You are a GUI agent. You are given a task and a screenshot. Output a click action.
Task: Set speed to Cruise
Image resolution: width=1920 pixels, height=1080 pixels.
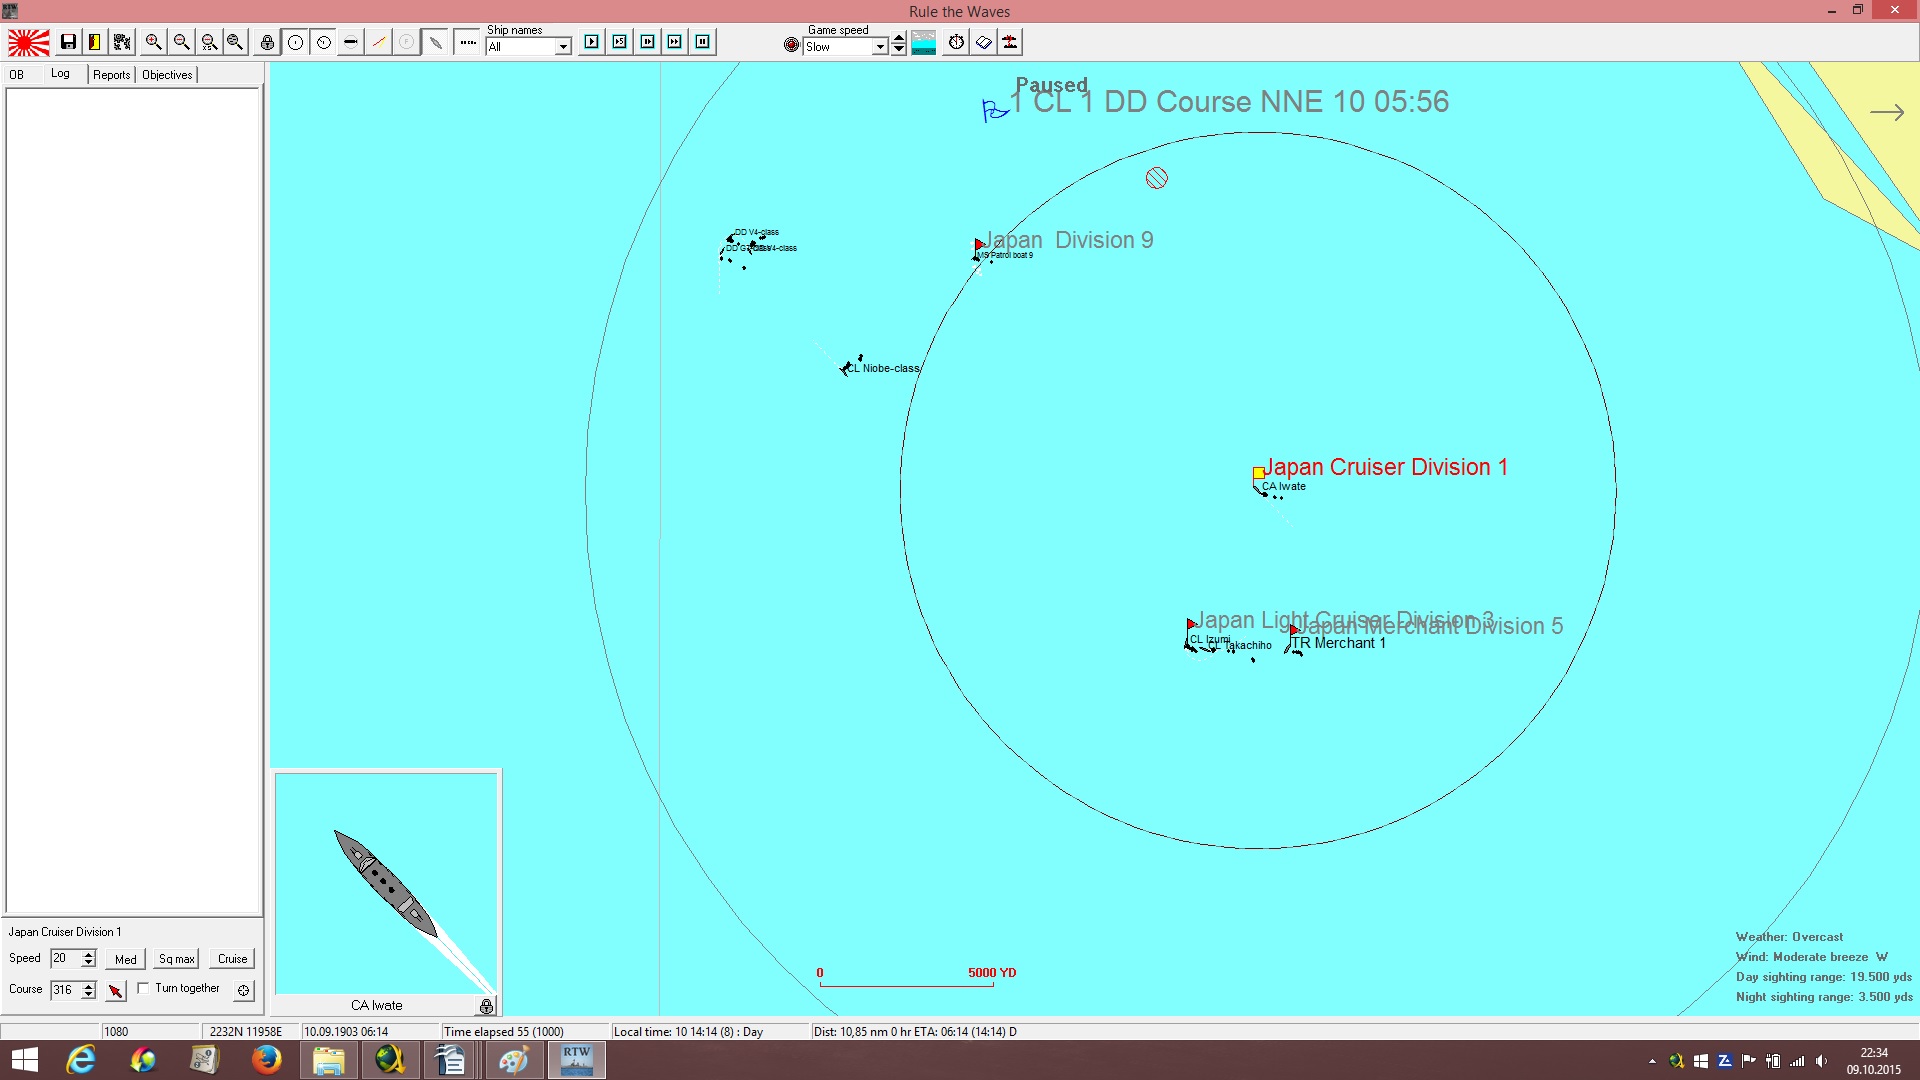(x=233, y=959)
